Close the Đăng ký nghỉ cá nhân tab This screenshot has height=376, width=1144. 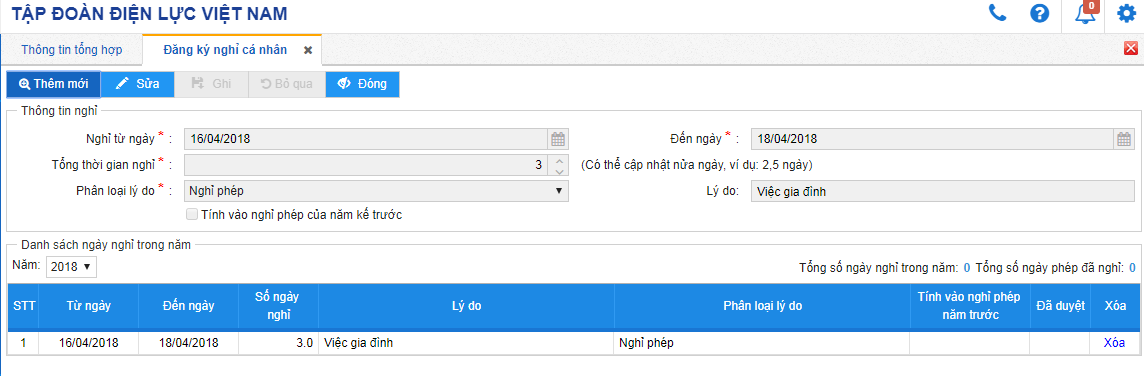(308, 50)
